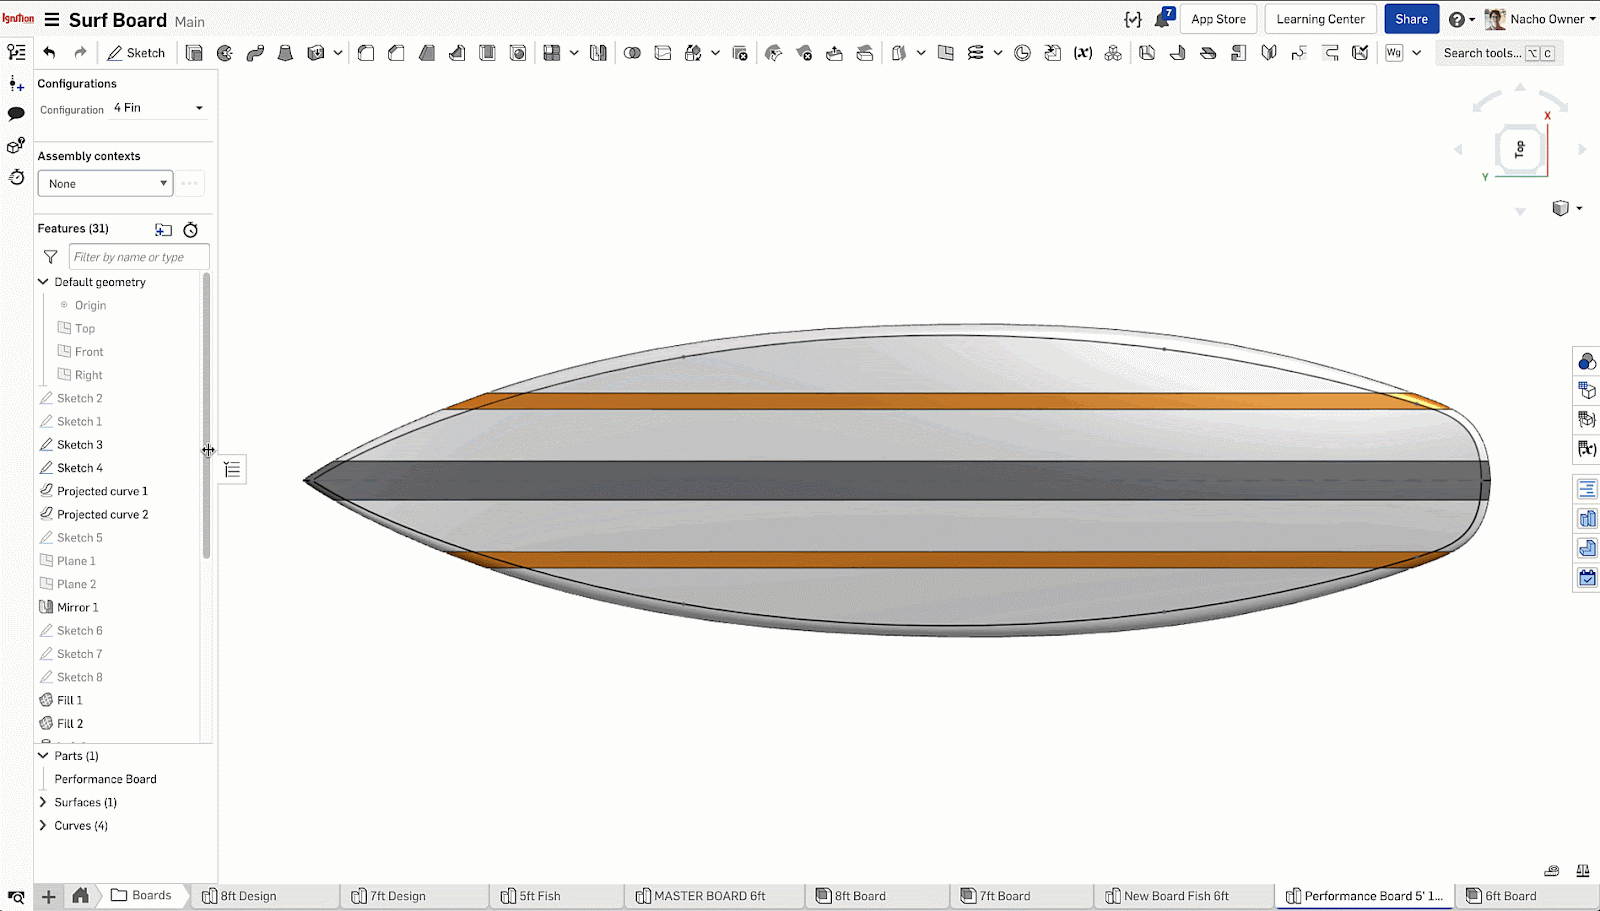This screenshot has height=911, width=1600.
Task: Open the Configuration dropdown showing 4 Fin
Action: click(158, 108)
